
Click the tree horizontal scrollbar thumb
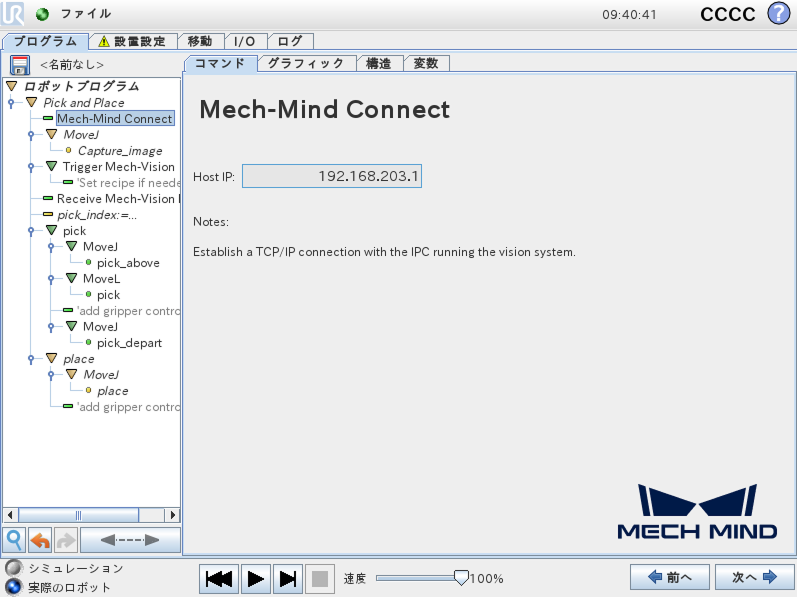coord(79,515)
